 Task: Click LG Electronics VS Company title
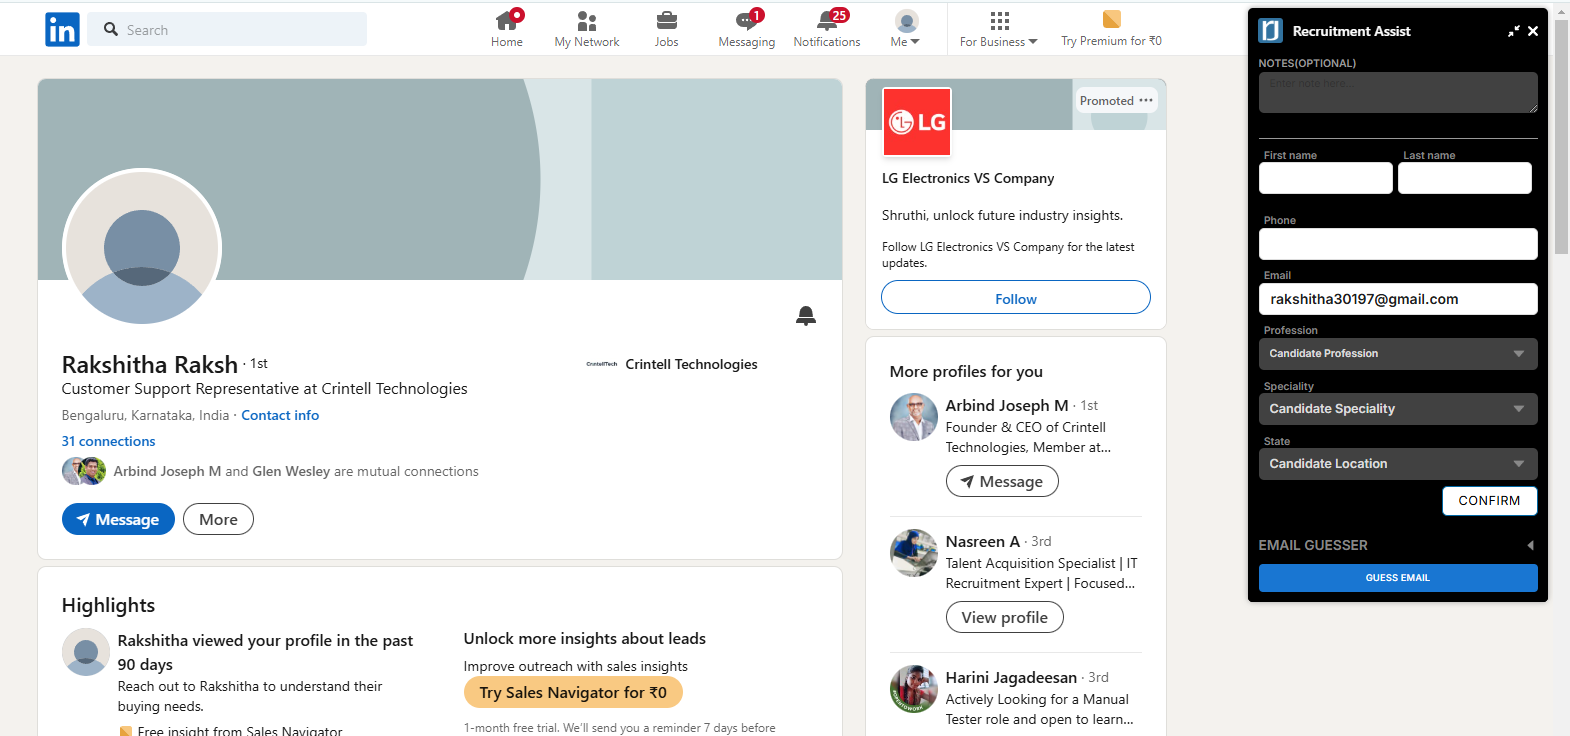tap(968, 178)
